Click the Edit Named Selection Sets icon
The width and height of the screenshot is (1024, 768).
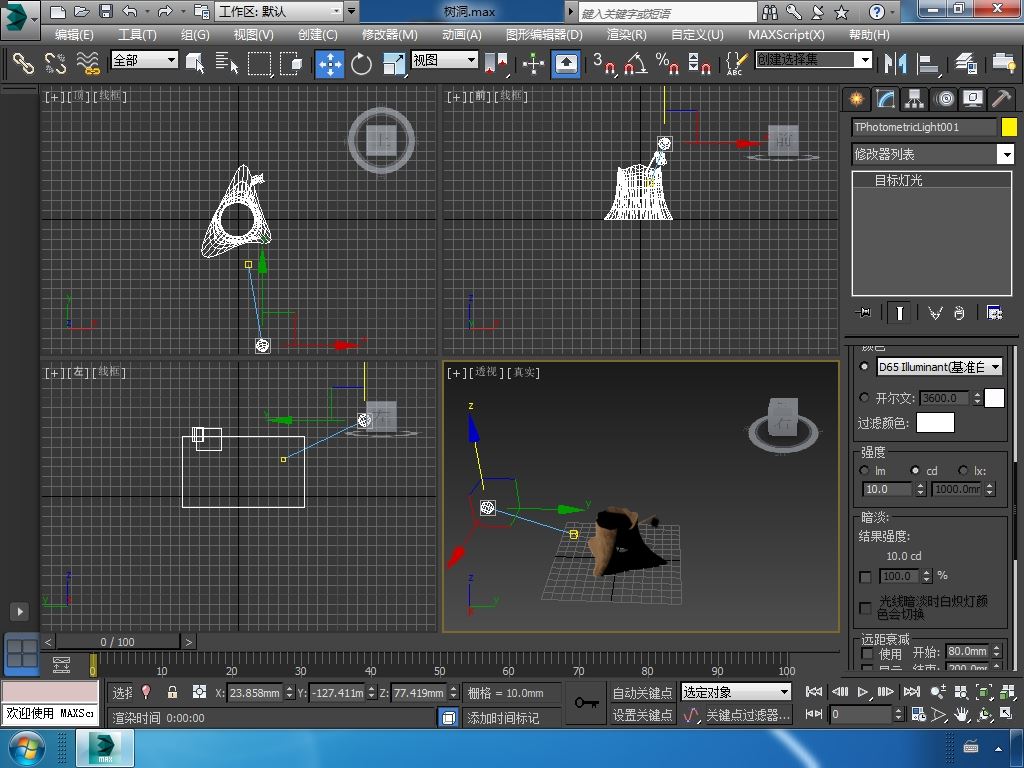coord(735,63)
